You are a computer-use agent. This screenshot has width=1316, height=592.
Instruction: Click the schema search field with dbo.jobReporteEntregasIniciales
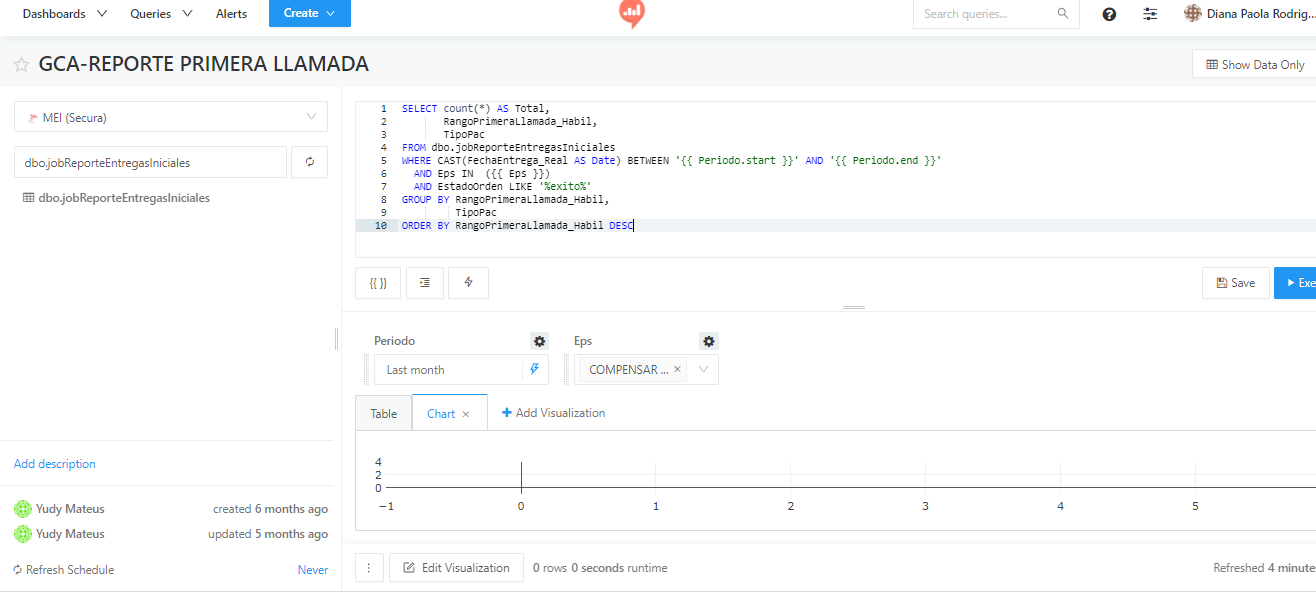click(150, 162)
